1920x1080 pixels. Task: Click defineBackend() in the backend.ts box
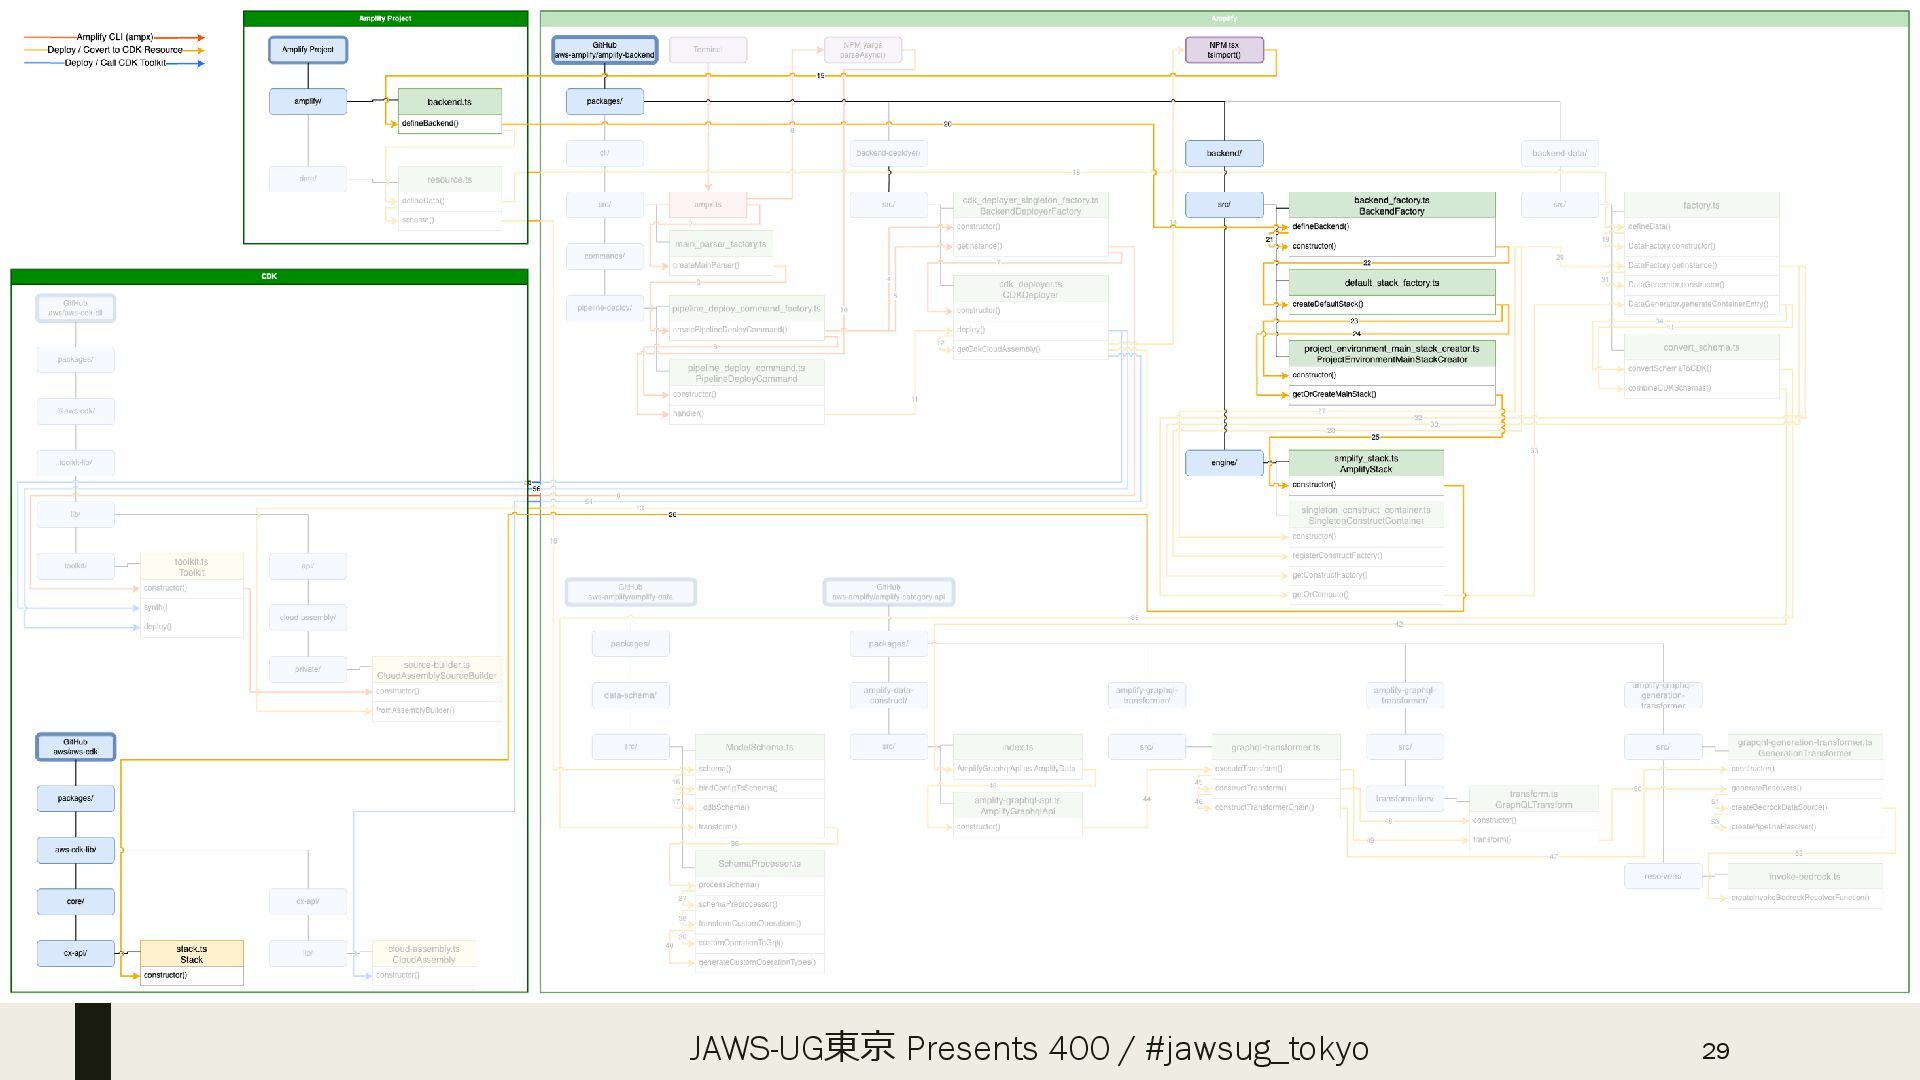pos(430,123)
